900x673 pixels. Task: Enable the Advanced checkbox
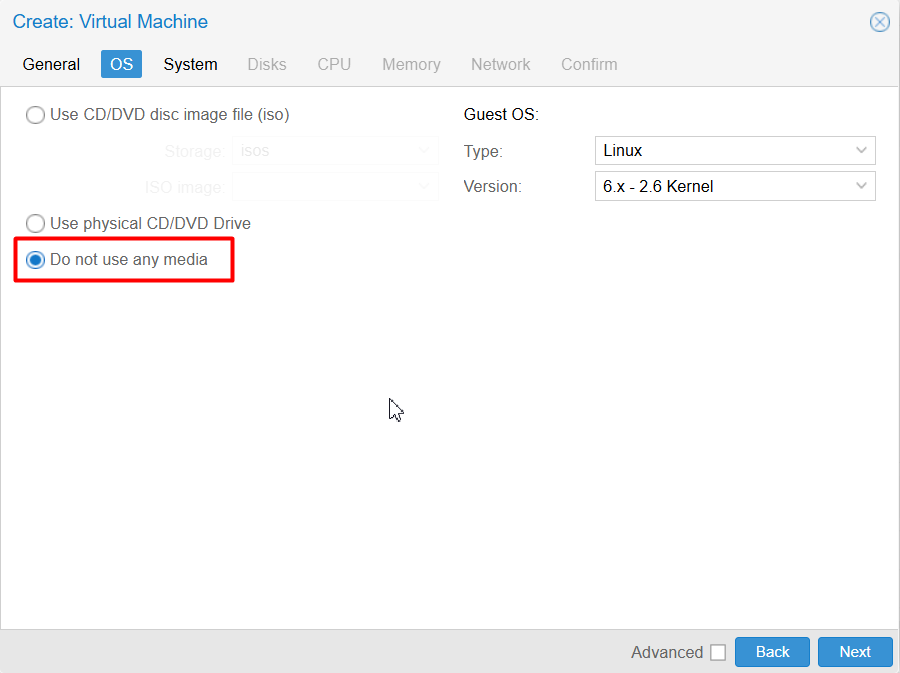pyautogui.click(x=717, y=652)
